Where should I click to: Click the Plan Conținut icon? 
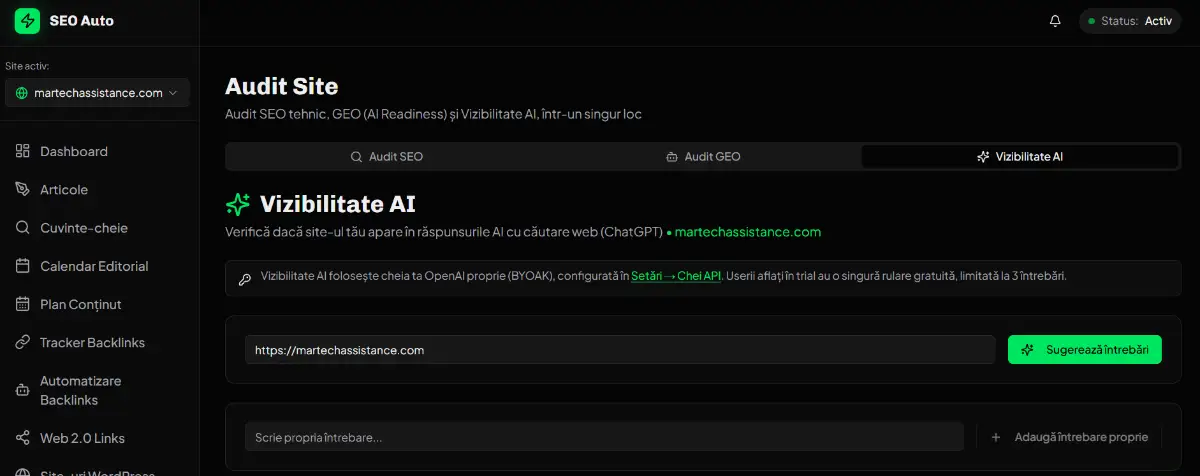pos(22,304)
